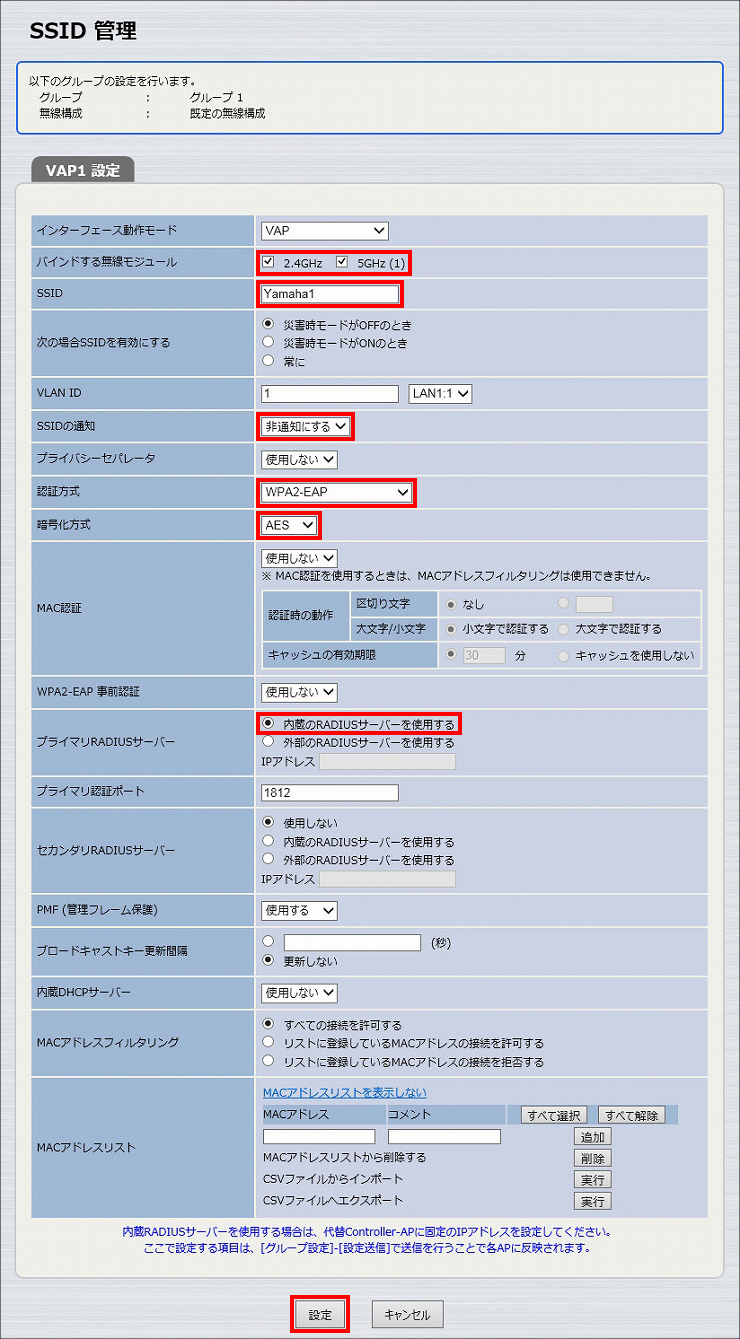The width and height of the screenshot is (740, 1339).
Task: Click the secondary RADIUS IPアドレス field
Action: click(387, 879)
